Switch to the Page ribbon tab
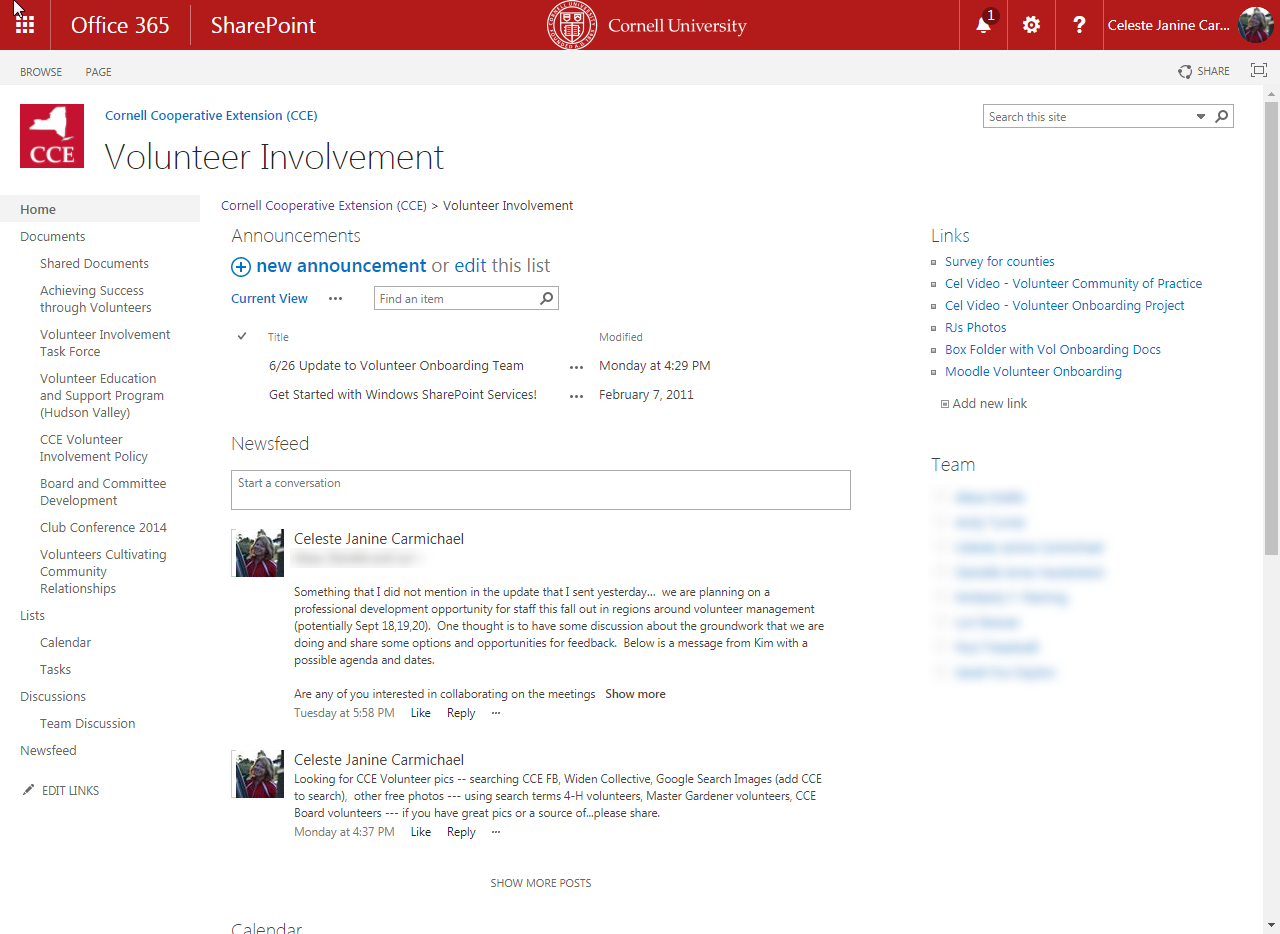 coord(98,72)
